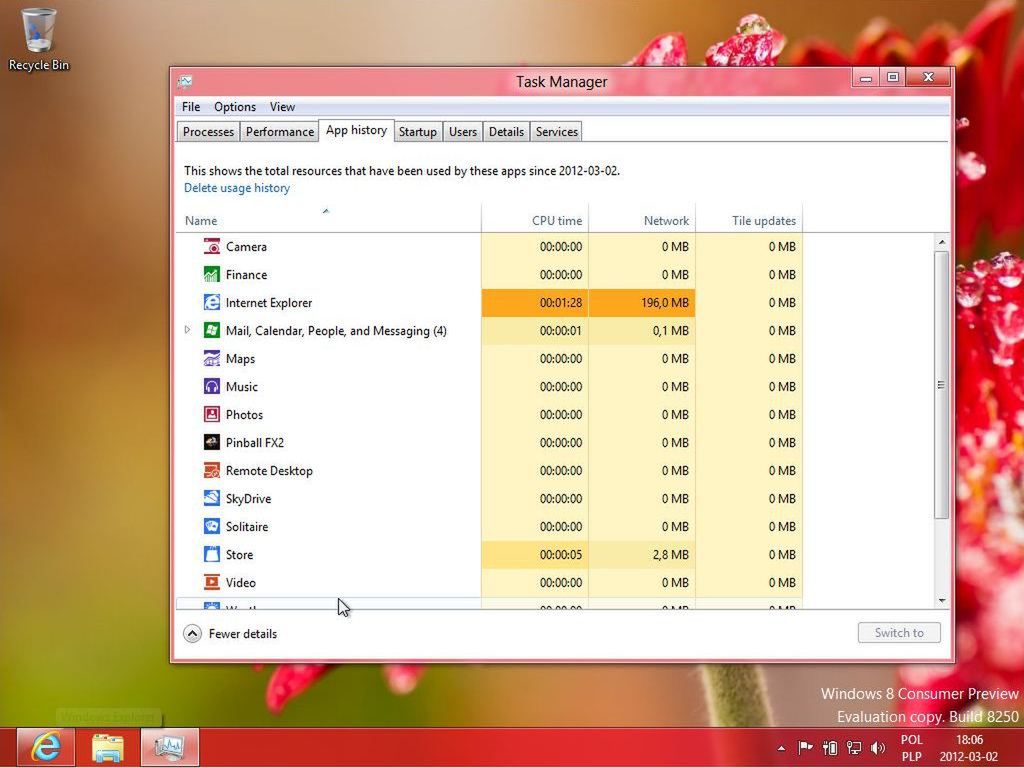
Task: Switch to the Processes tab
Action: pos(208,132)
